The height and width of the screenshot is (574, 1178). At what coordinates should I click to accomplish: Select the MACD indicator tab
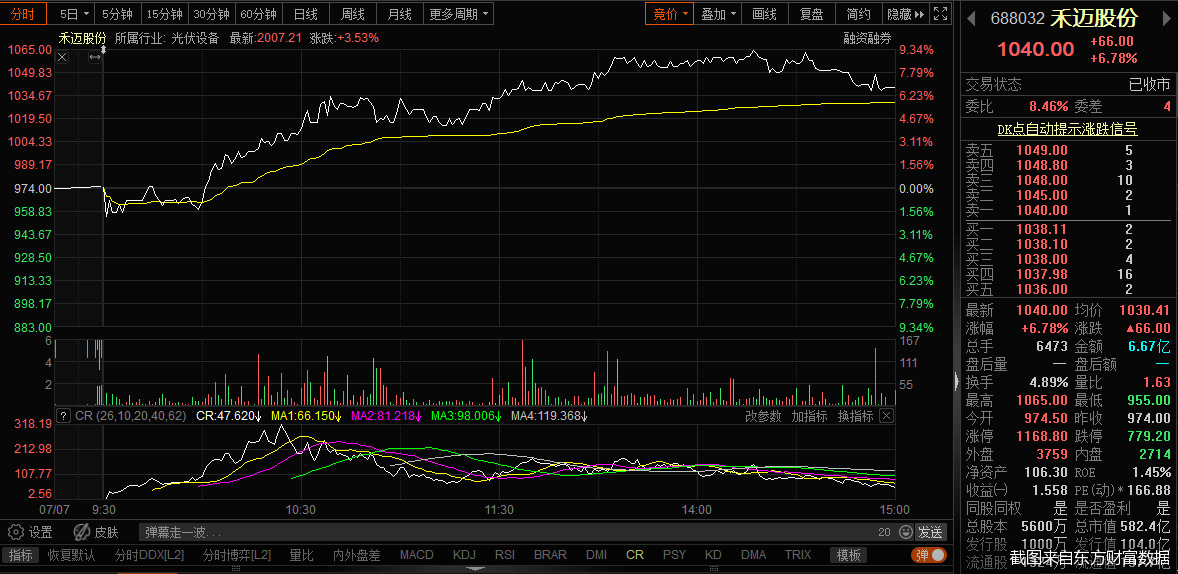[x=416, y=555]
